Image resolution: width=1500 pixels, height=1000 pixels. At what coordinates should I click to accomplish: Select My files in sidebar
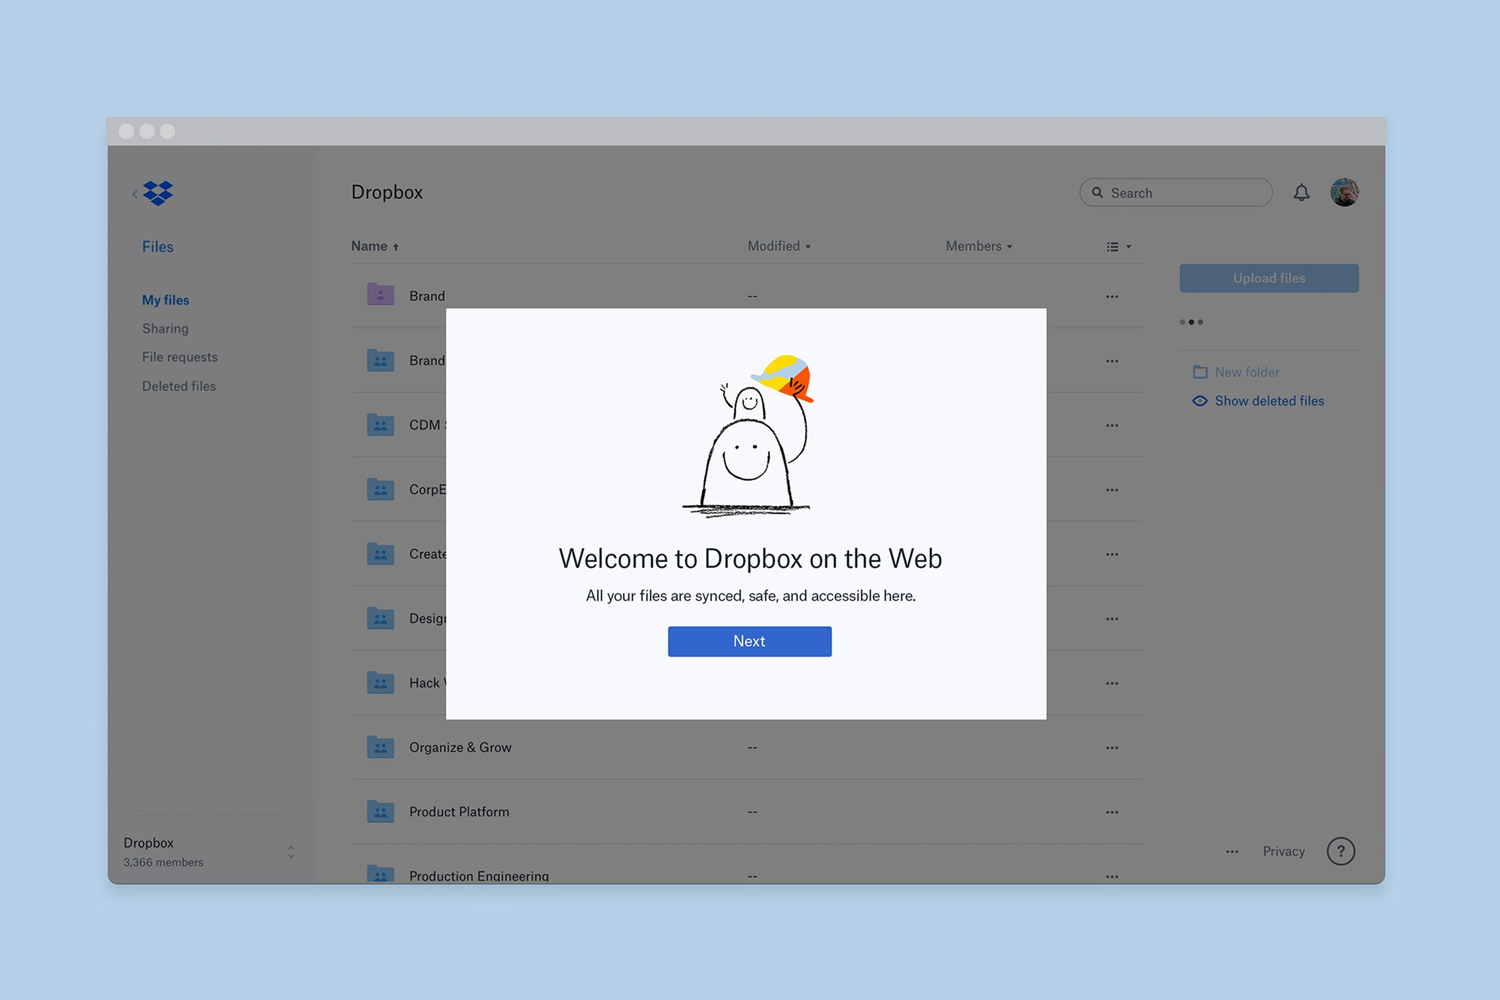(x=166, y=300)
